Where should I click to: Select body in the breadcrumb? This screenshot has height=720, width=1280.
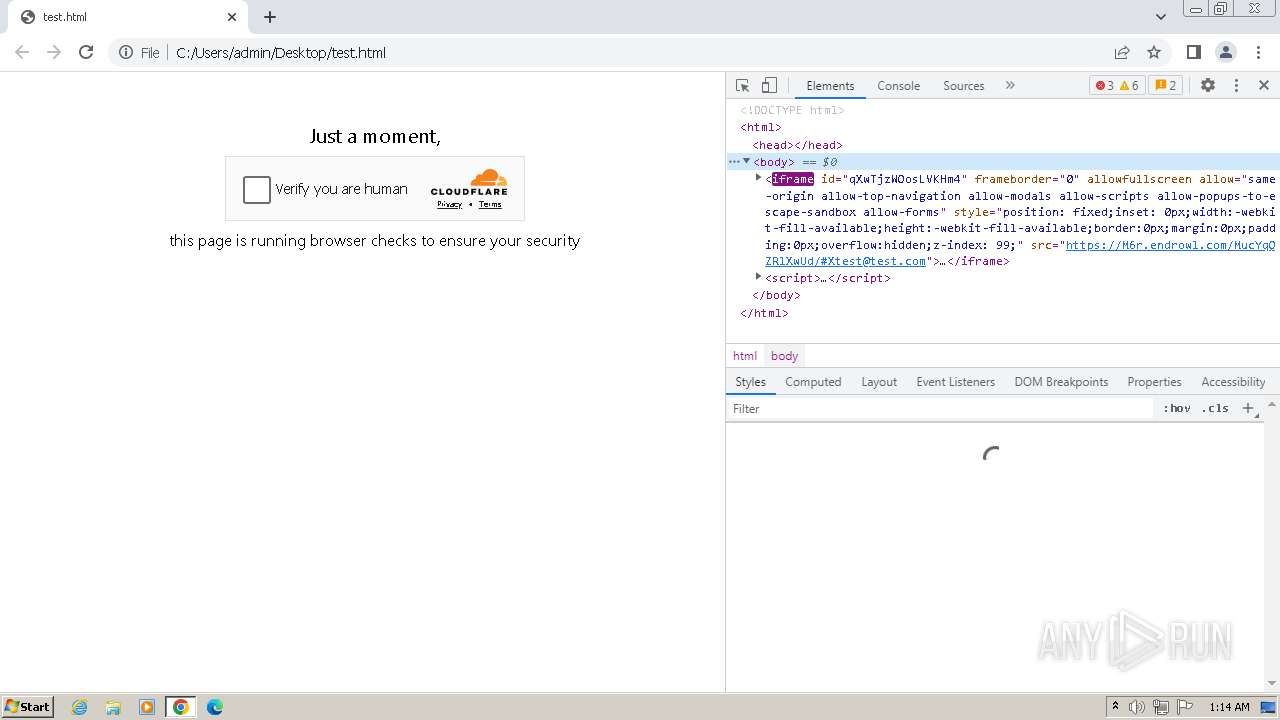pyautogui.click(x=784, y=356)
